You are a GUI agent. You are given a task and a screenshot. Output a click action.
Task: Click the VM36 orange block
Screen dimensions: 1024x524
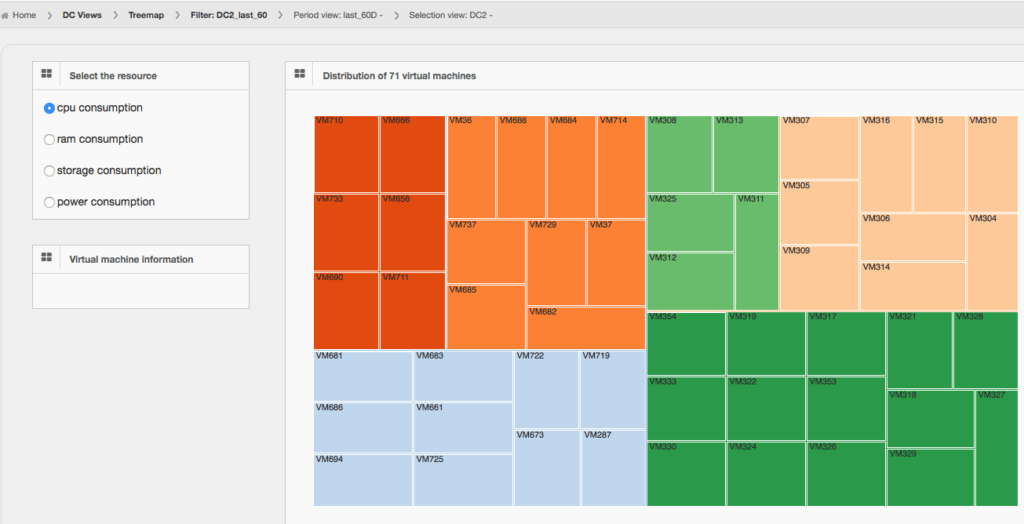[472, 167]
